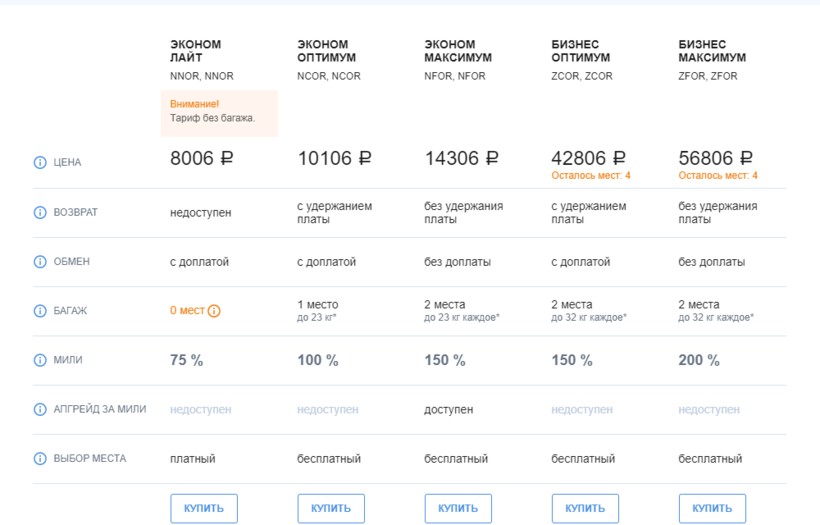
Task: Click the orange info icon near 0 мест
Action: pyautogui.click(x=214, y=311)
